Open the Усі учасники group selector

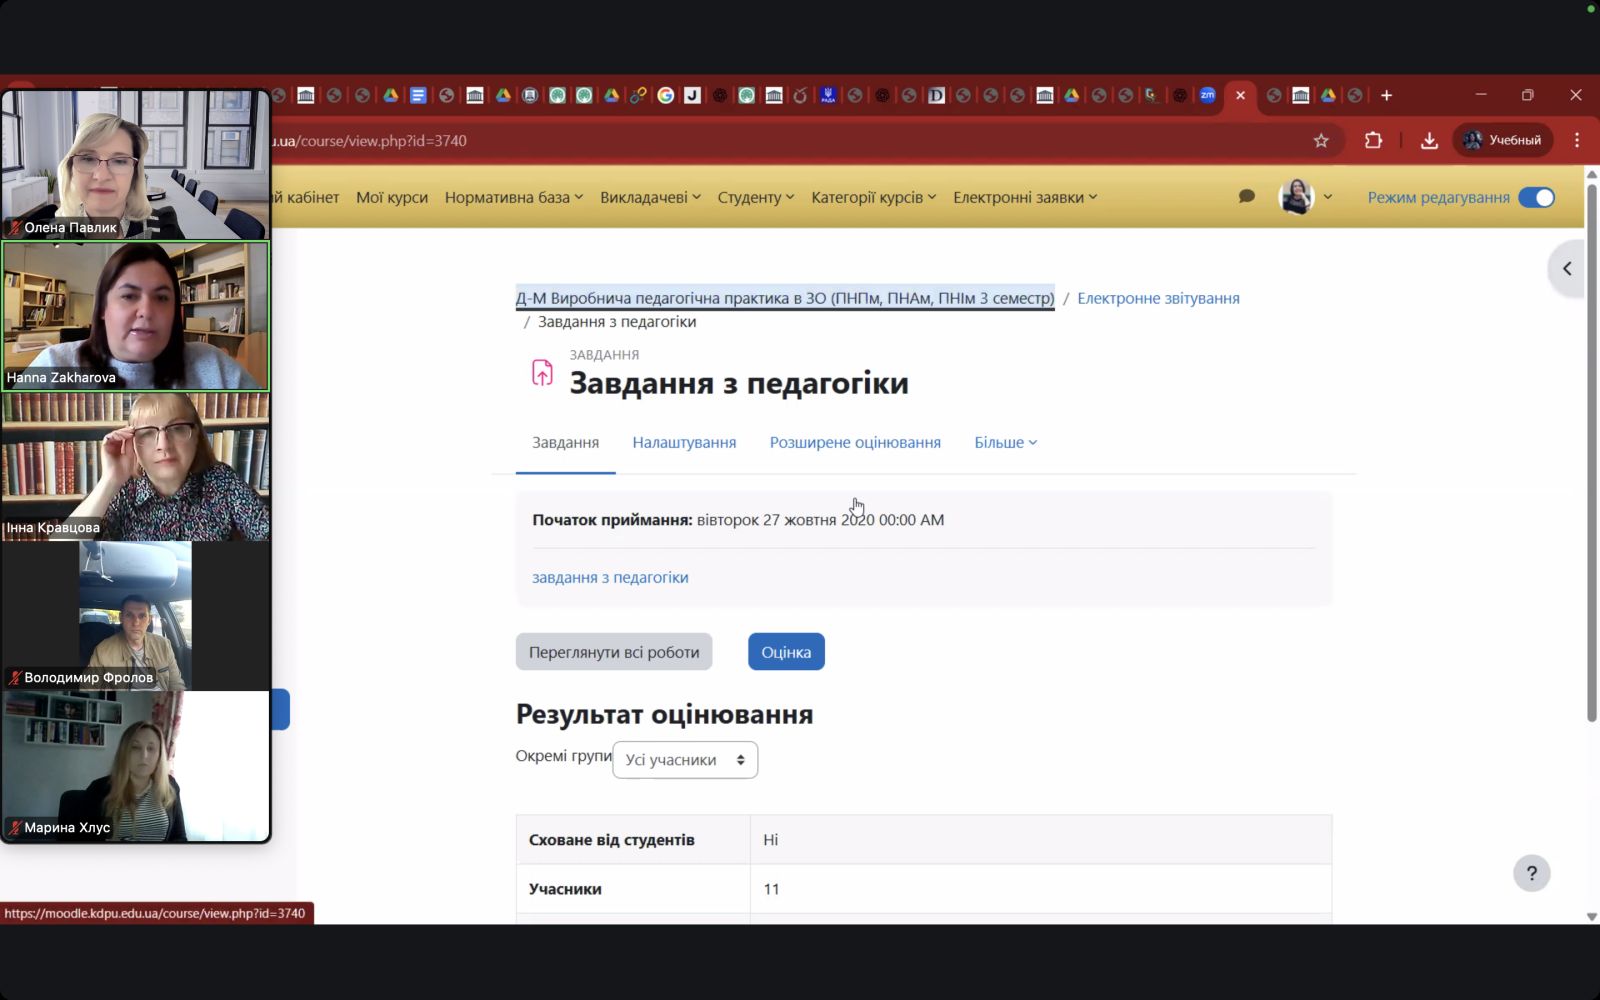684,760
